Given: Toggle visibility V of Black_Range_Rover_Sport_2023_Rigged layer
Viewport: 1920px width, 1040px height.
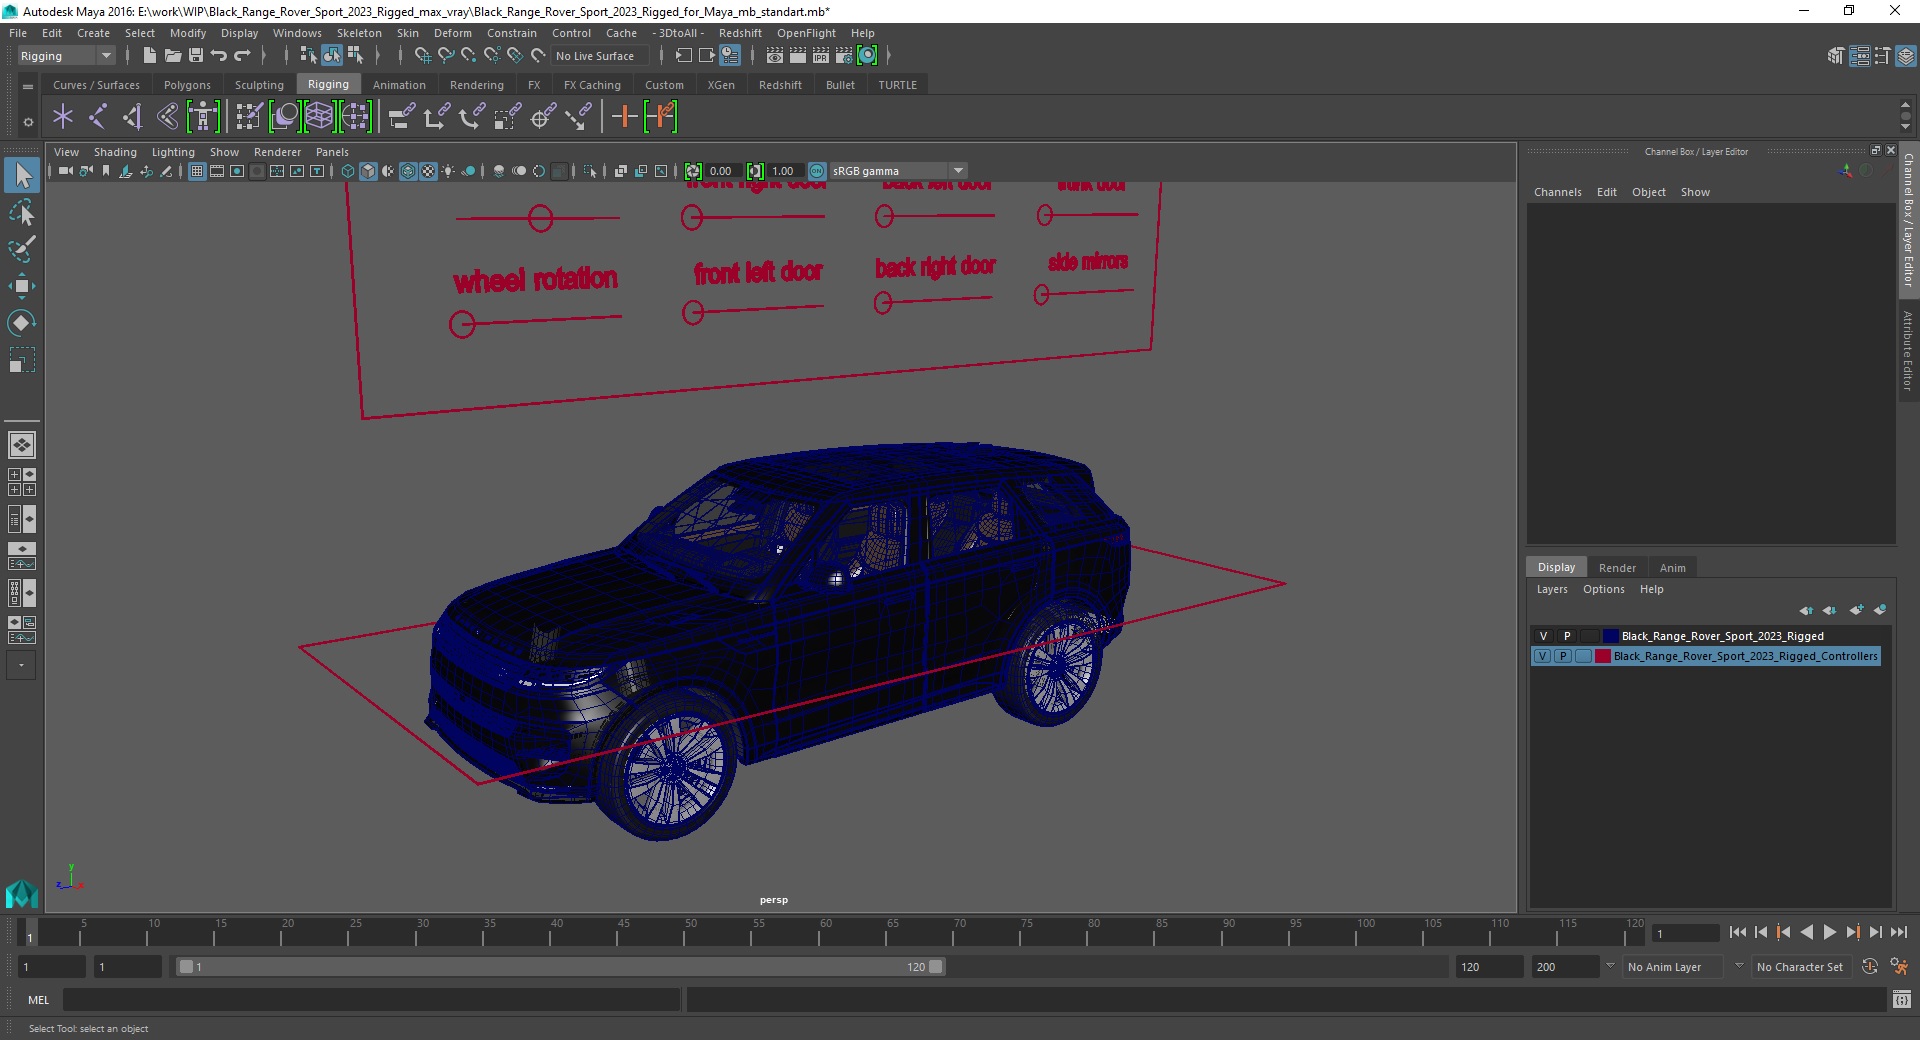Looking at the screenshot, I should point(1543,636).
